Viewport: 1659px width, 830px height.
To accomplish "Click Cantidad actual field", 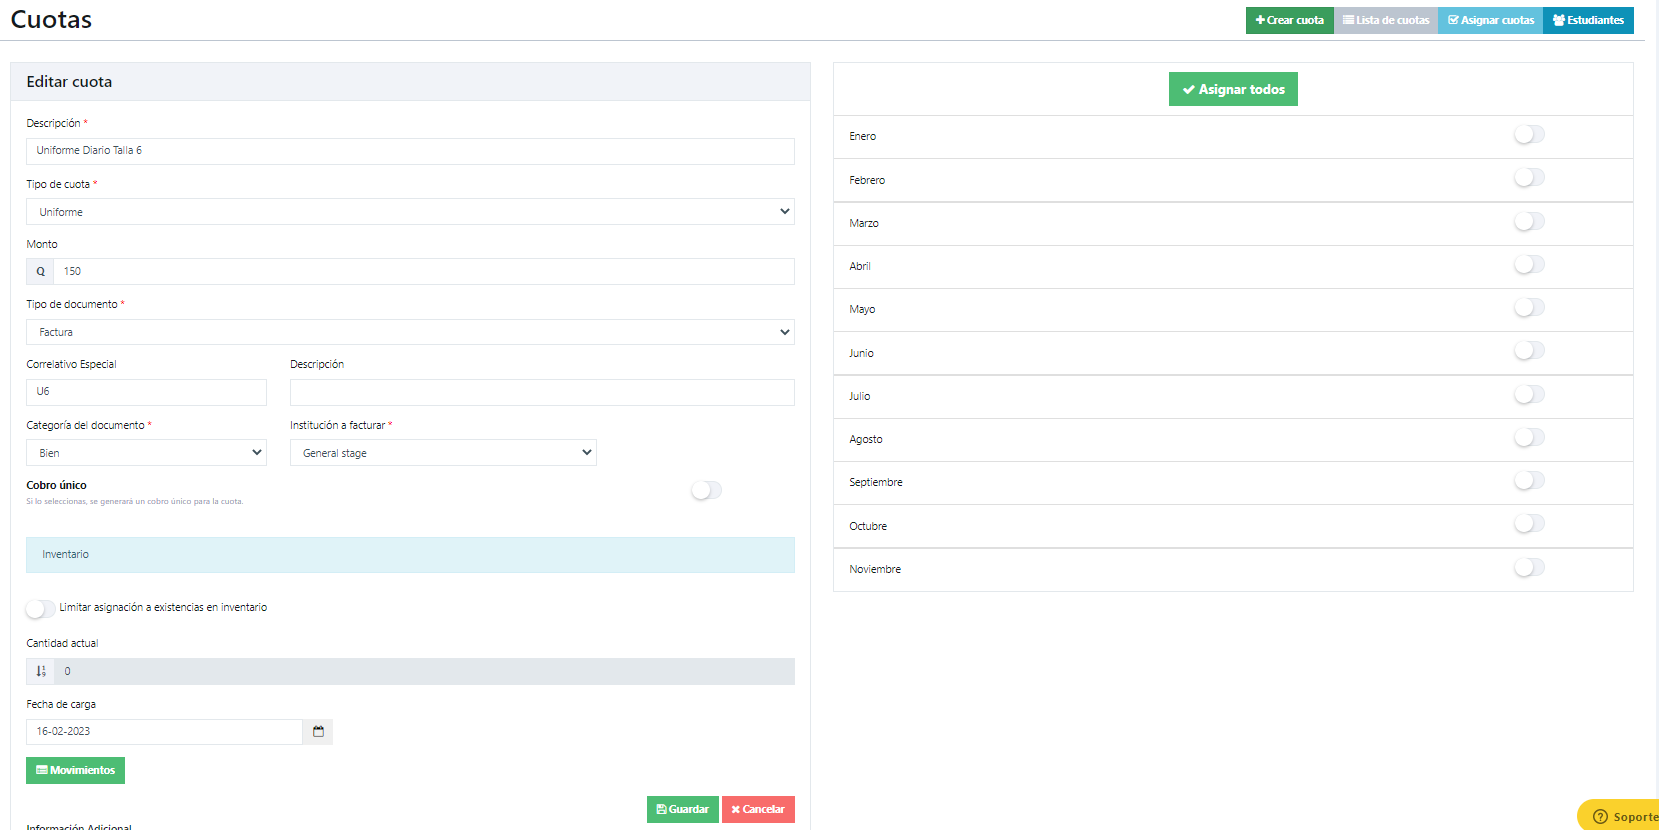I will click(424, 671).
